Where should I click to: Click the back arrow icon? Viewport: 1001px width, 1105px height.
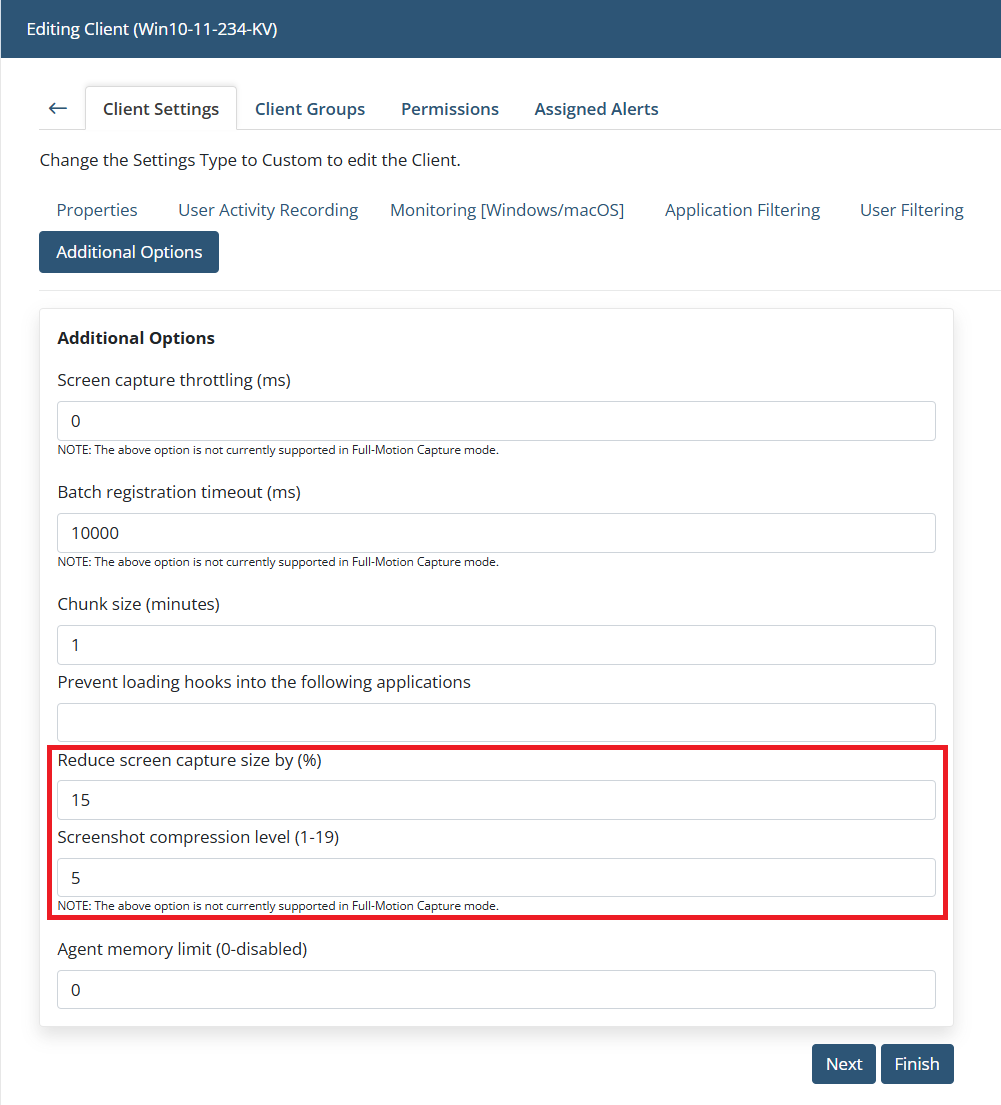tap(58, 109)
